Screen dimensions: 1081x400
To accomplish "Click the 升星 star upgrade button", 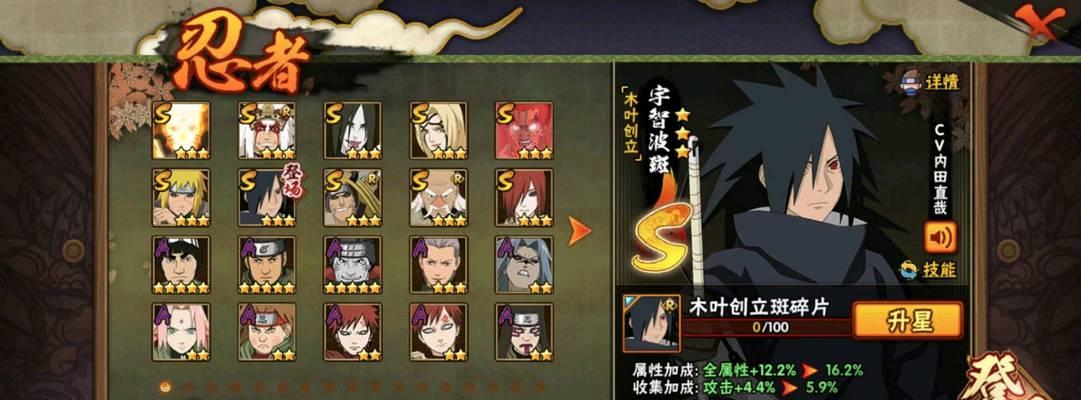I will [x=907, y=320].
